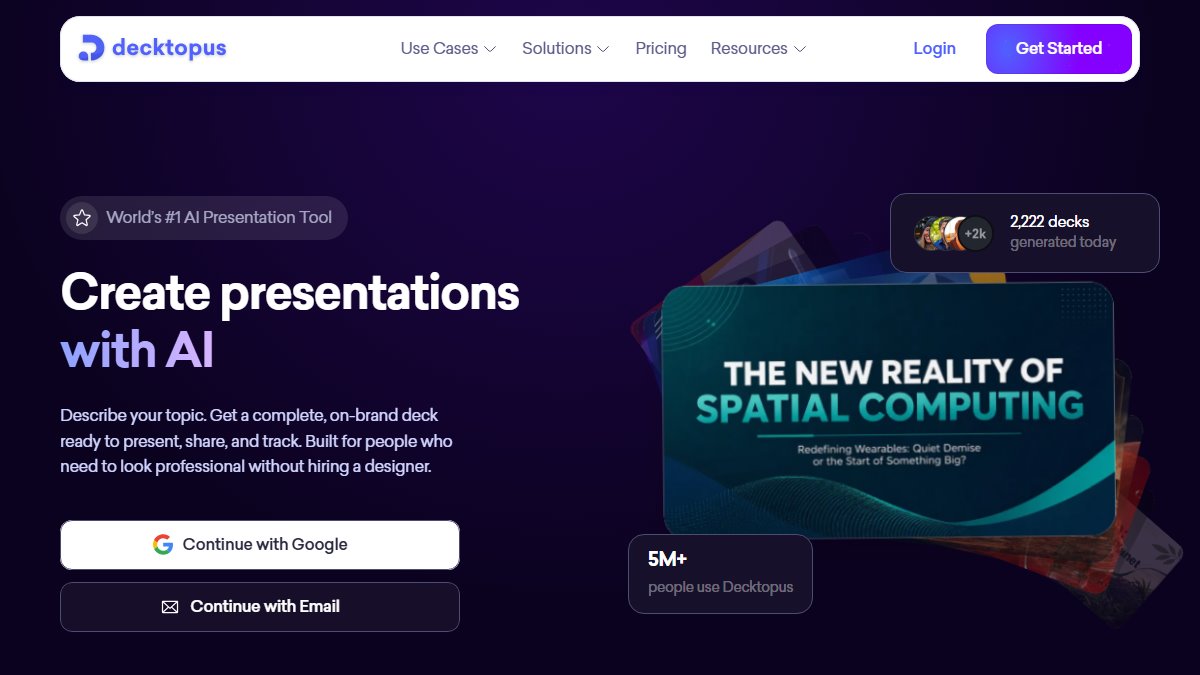Click the Google logo icon
1200x675 pixels.
click(x=163, y=545)
